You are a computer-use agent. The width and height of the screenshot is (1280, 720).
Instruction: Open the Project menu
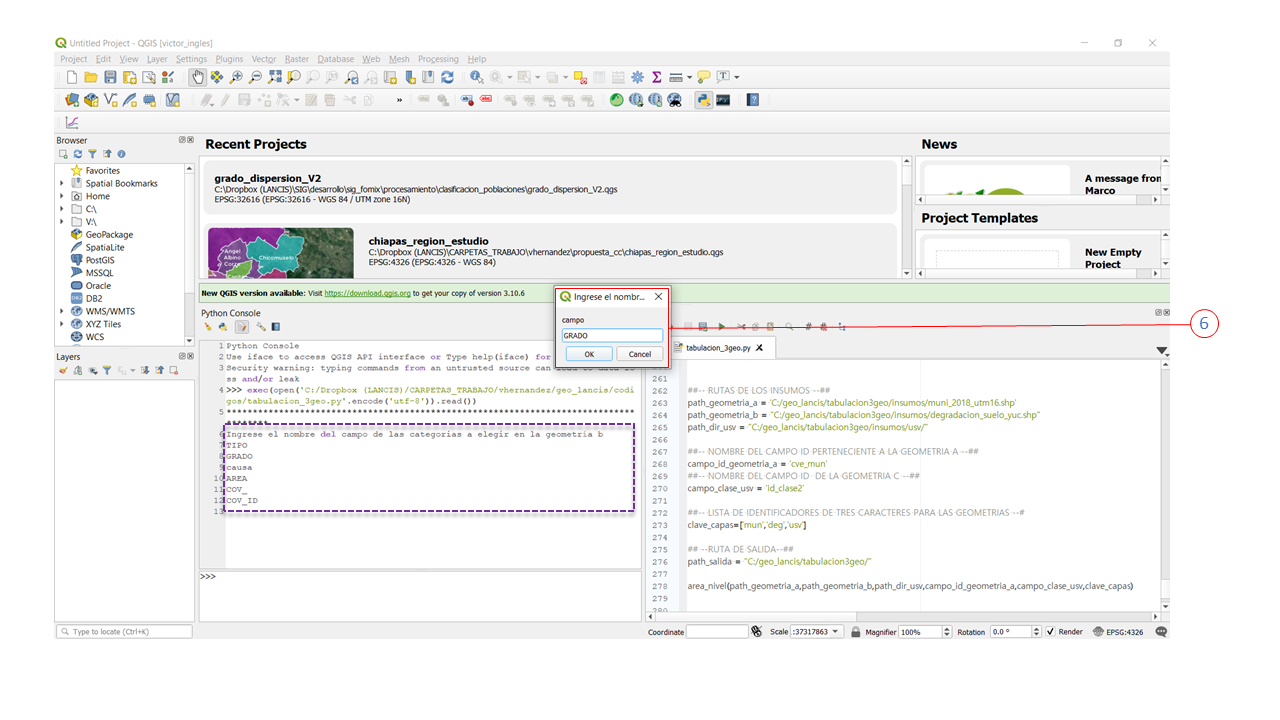click(x=74, y=59)
